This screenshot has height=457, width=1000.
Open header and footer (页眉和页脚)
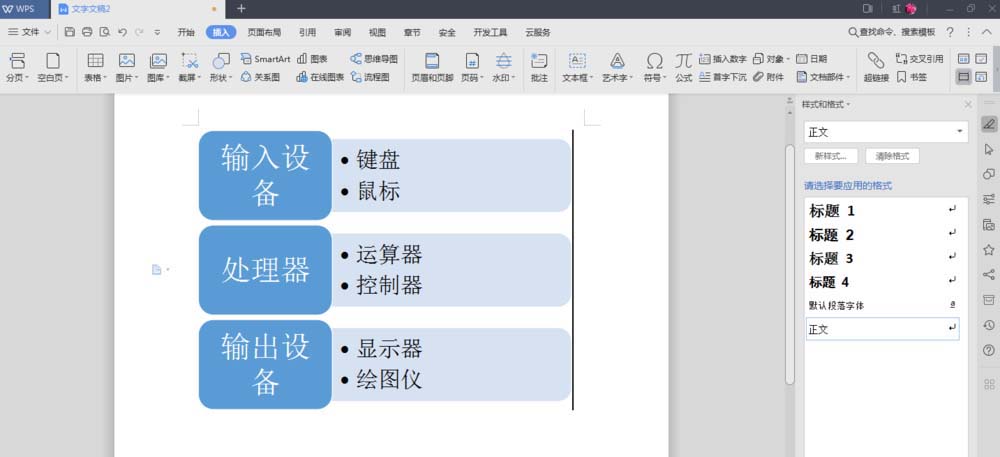pos(432,68)
